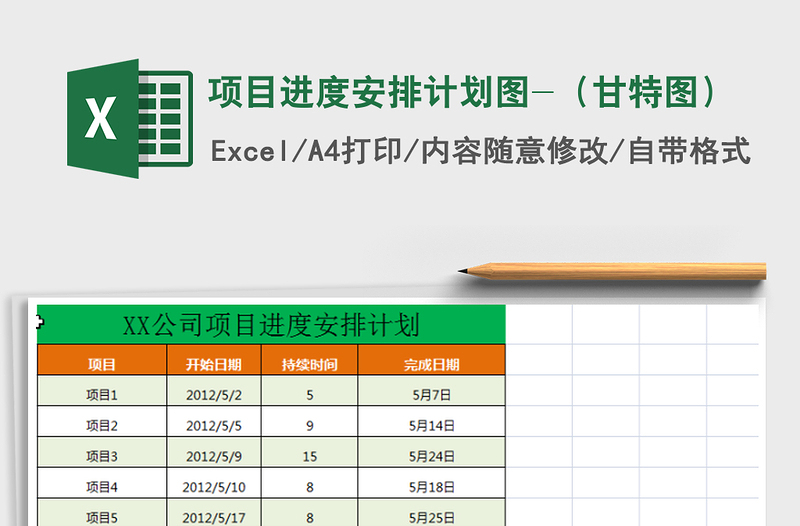The image size is (800, 526).
Task: Select the title 项目进度安排计划图-（甘特图）
Action: tap(463, 93)
